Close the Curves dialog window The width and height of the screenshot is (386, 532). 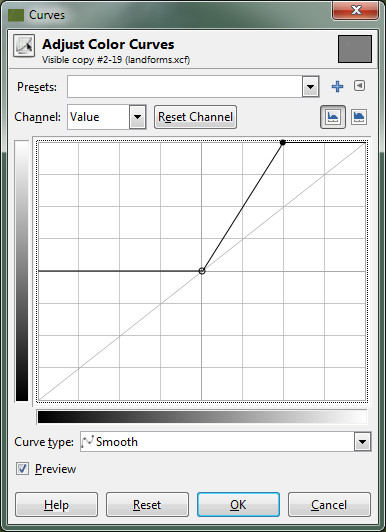pyautogui.click(x=355, y=10)
